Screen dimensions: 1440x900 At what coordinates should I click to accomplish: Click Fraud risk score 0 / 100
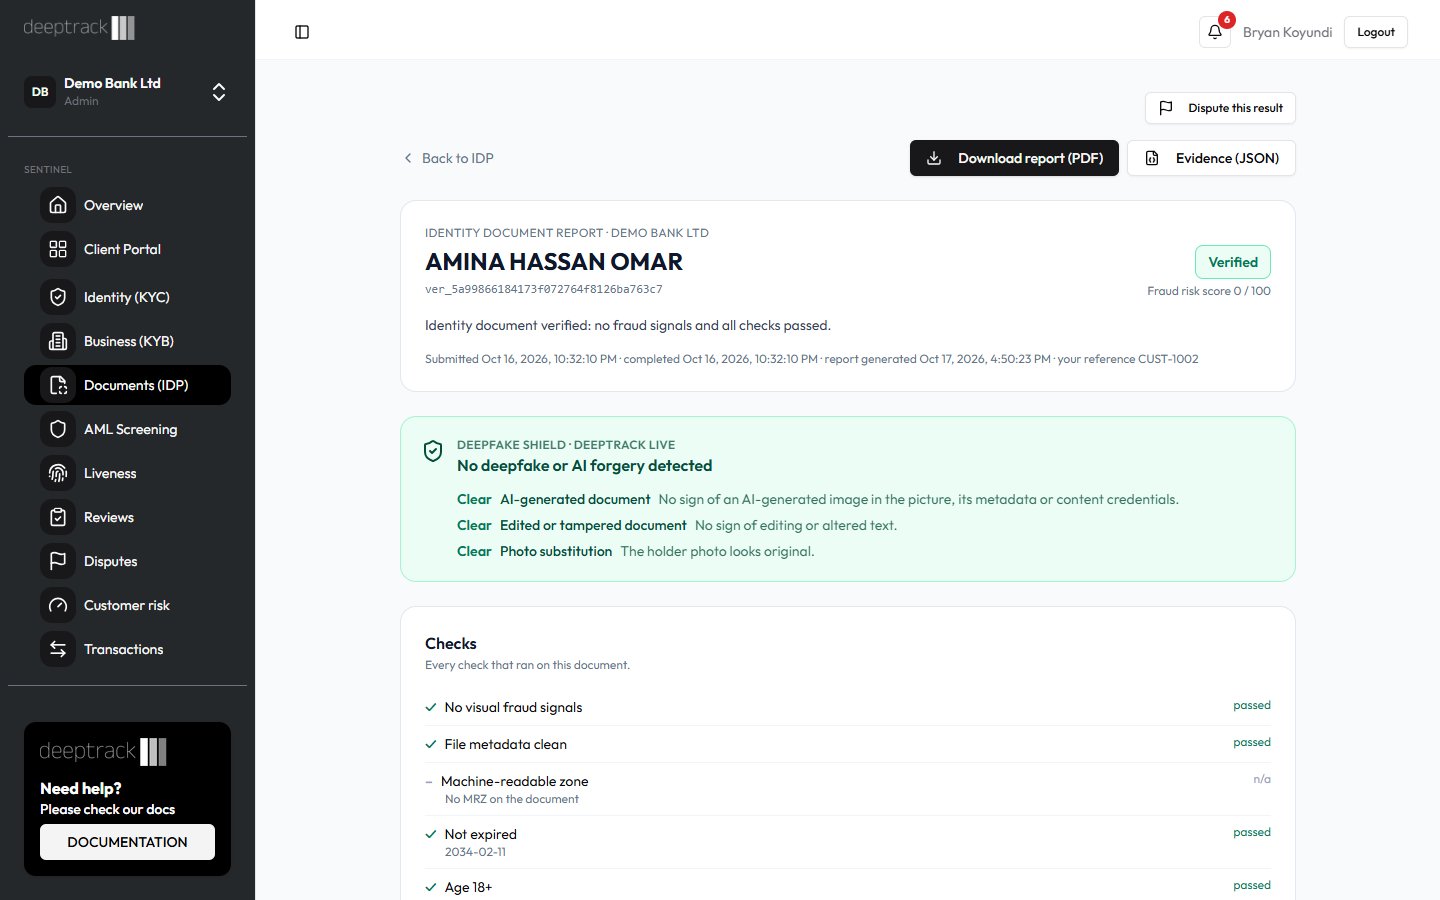1209,291
